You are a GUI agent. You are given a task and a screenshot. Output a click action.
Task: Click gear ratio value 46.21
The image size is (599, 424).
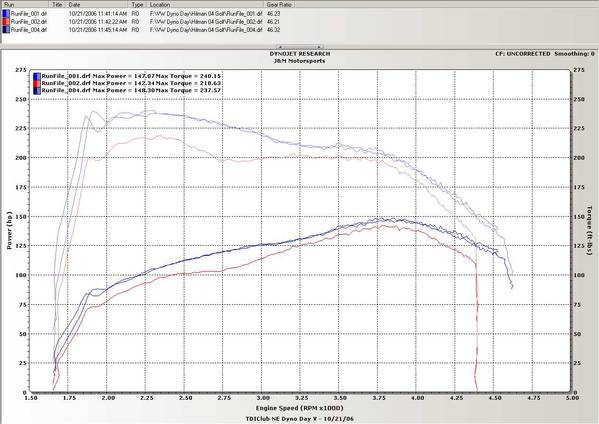point(273,21)
